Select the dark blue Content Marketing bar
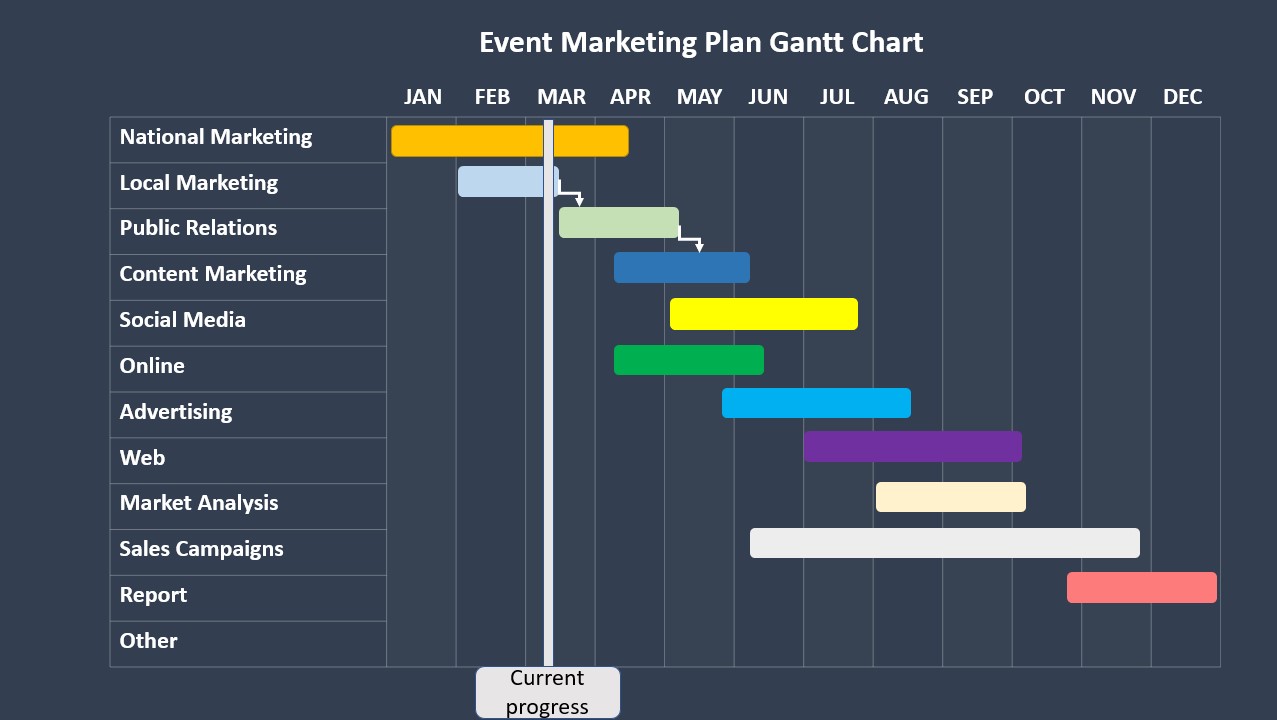1277x720 pixels. (x=681, y=267)
